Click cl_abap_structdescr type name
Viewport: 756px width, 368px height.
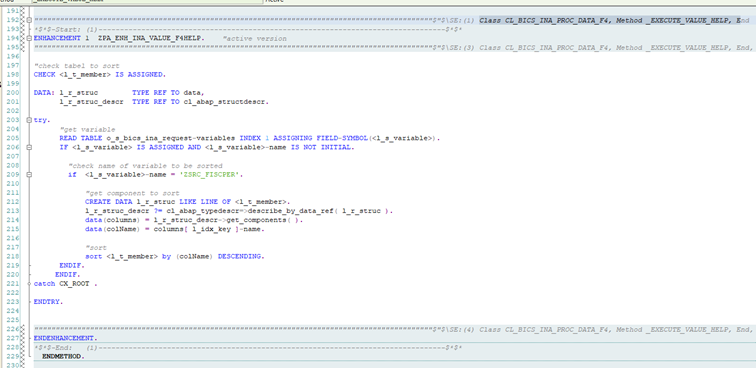226,102
